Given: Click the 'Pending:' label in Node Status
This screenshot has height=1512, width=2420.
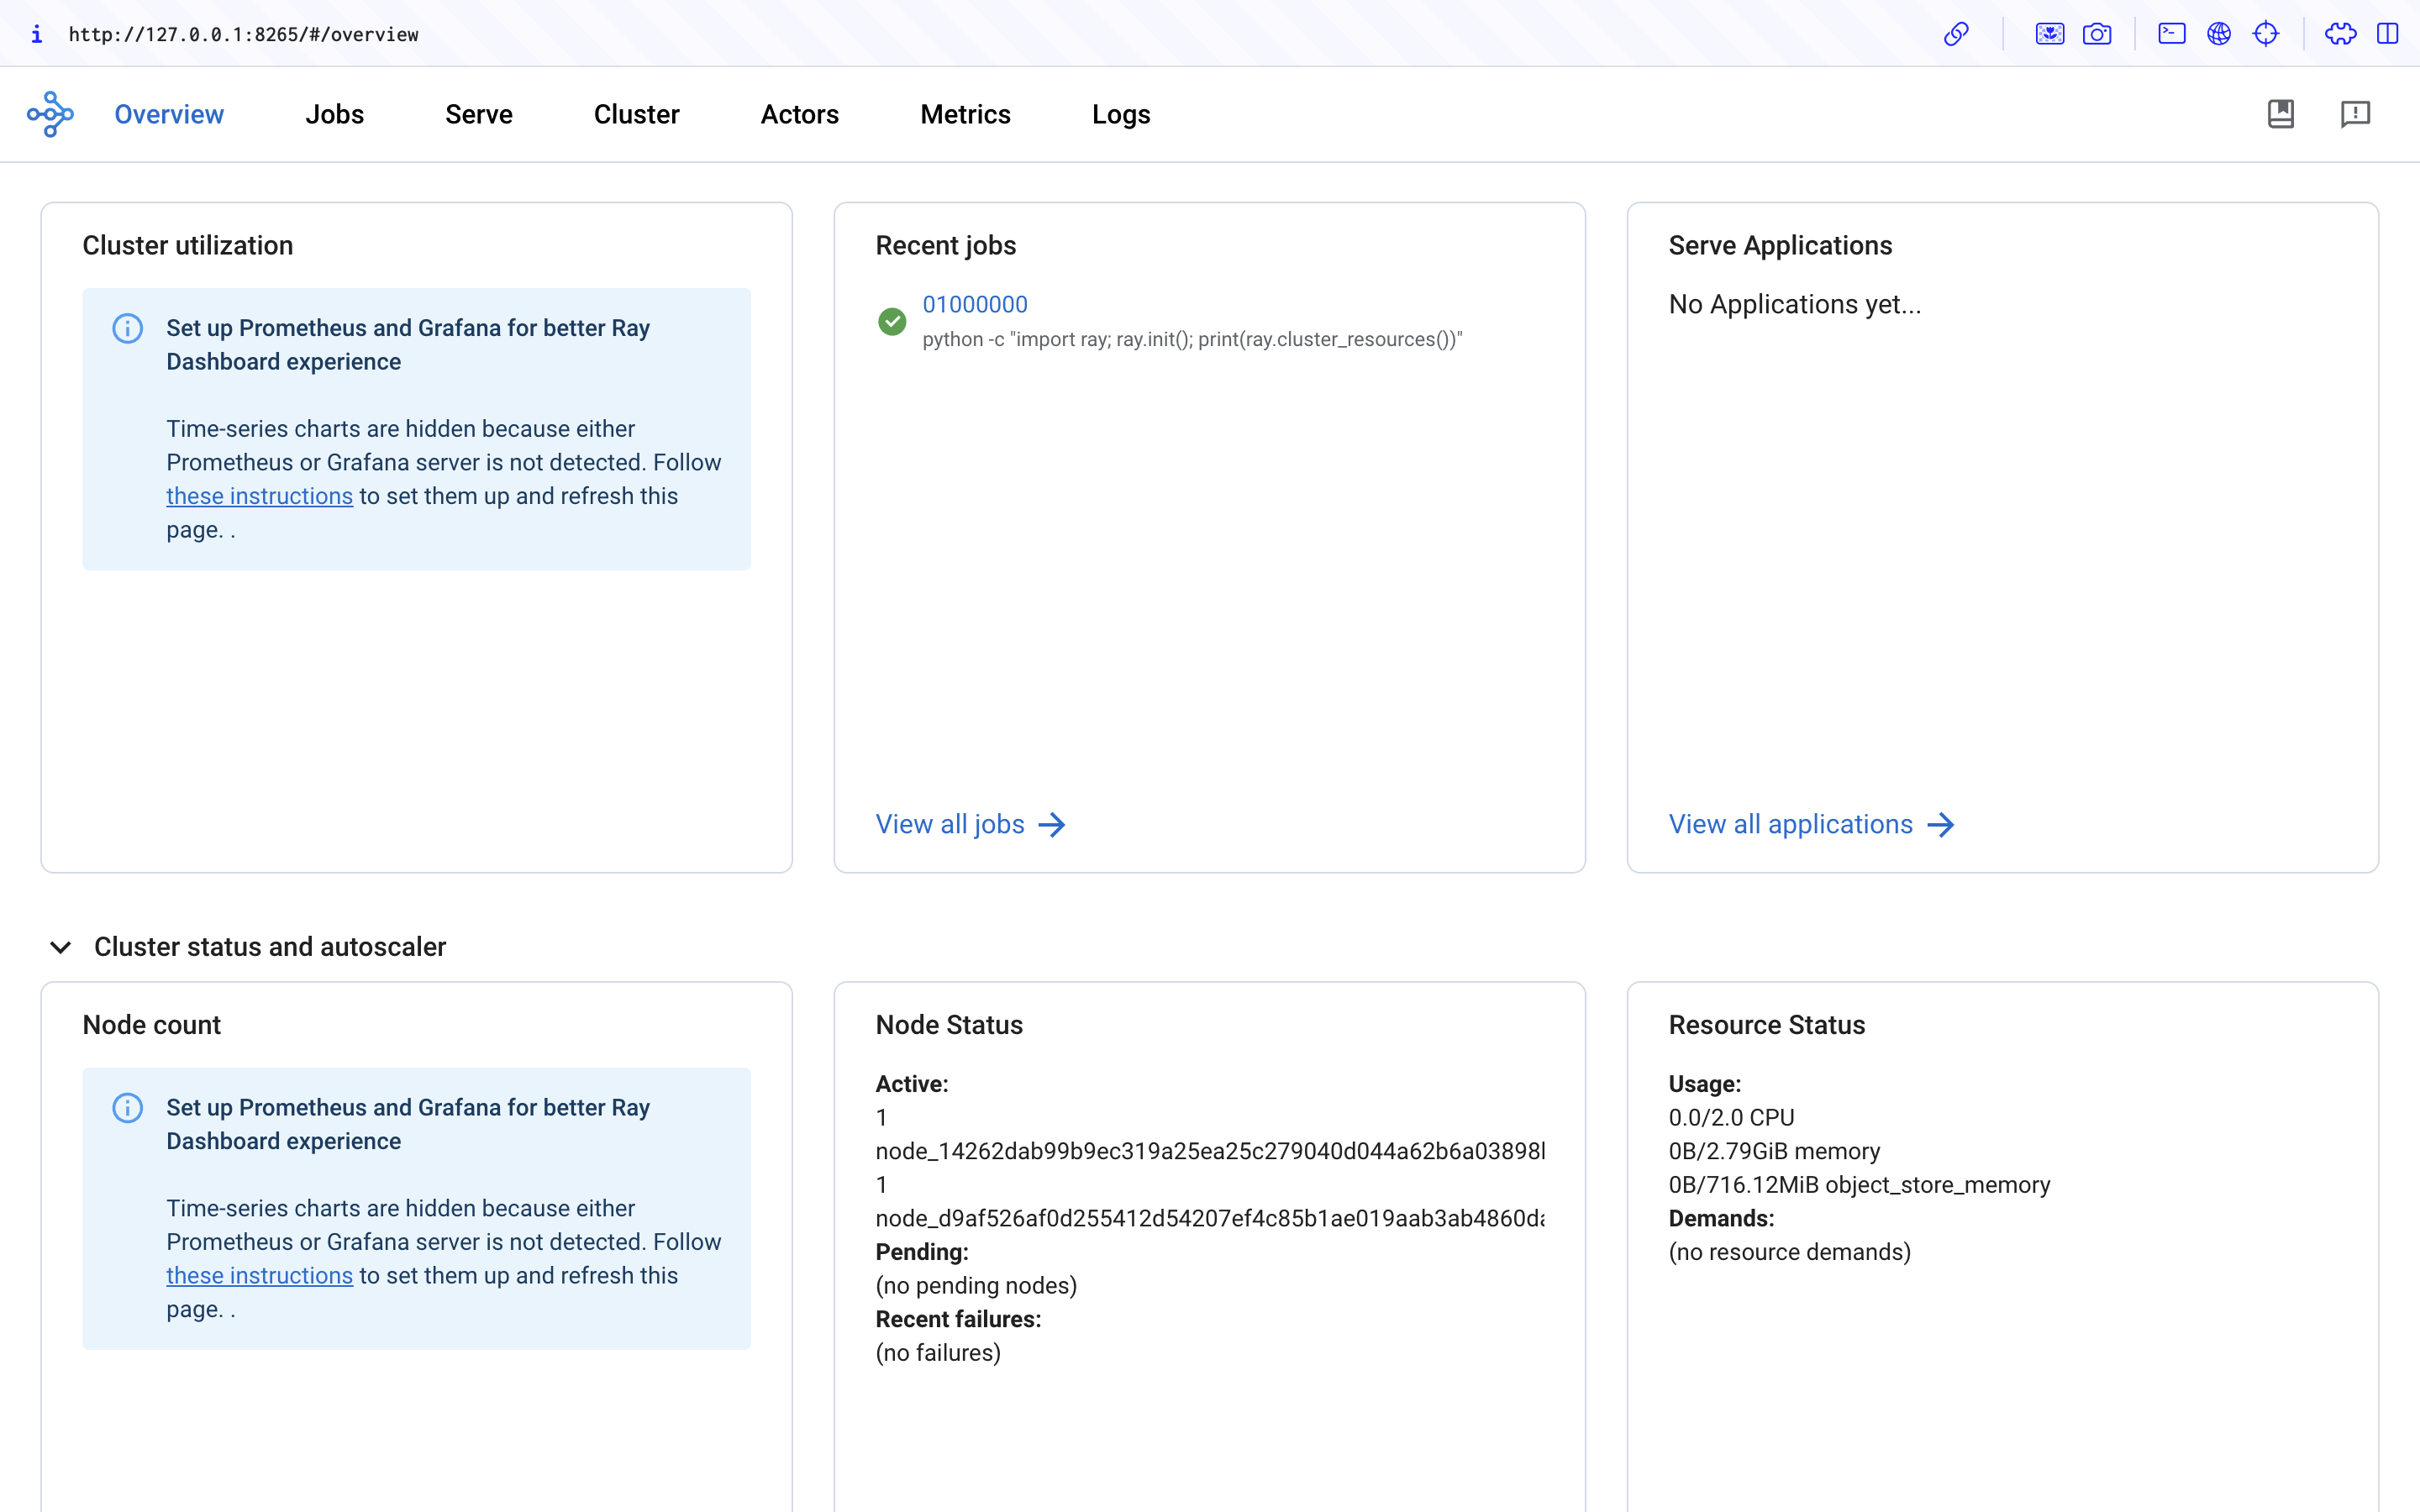Looking at the screenshot, I should coord(921,1252).
